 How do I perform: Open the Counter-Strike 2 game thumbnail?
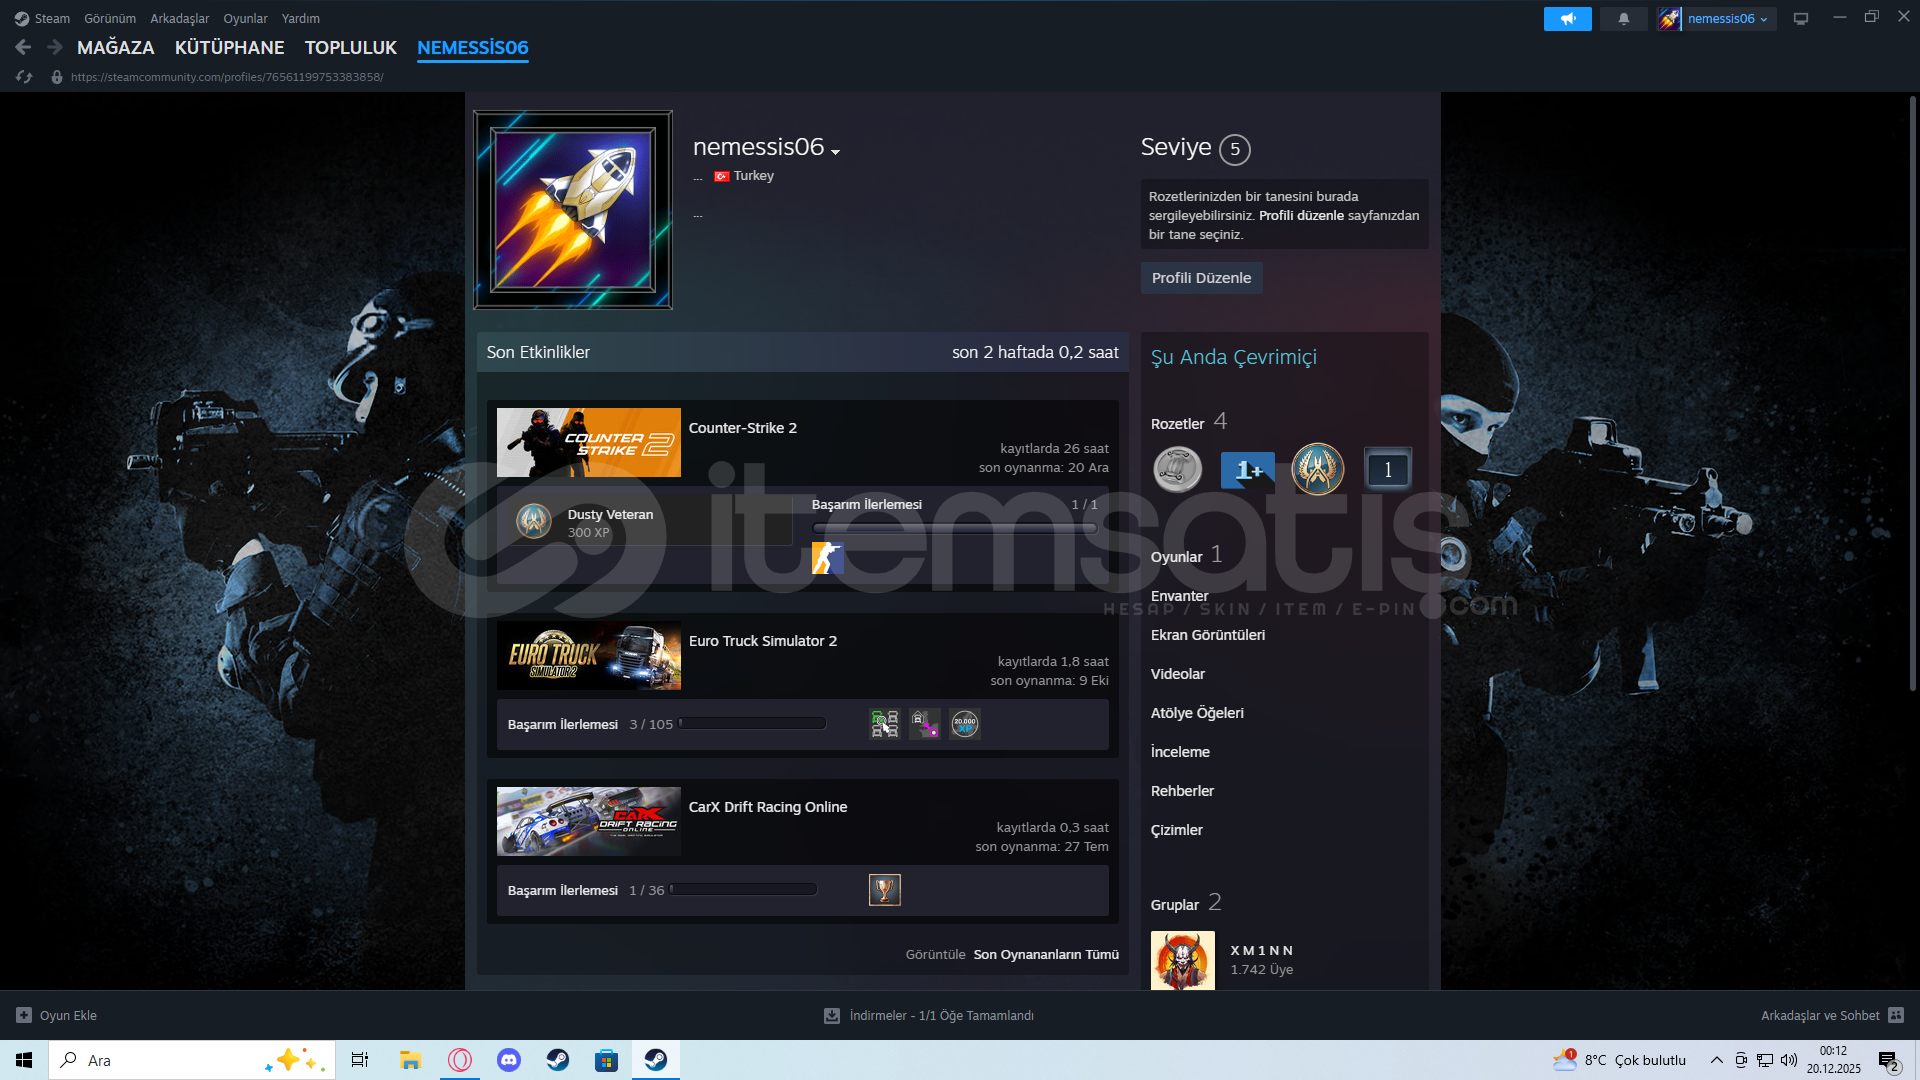588,442
